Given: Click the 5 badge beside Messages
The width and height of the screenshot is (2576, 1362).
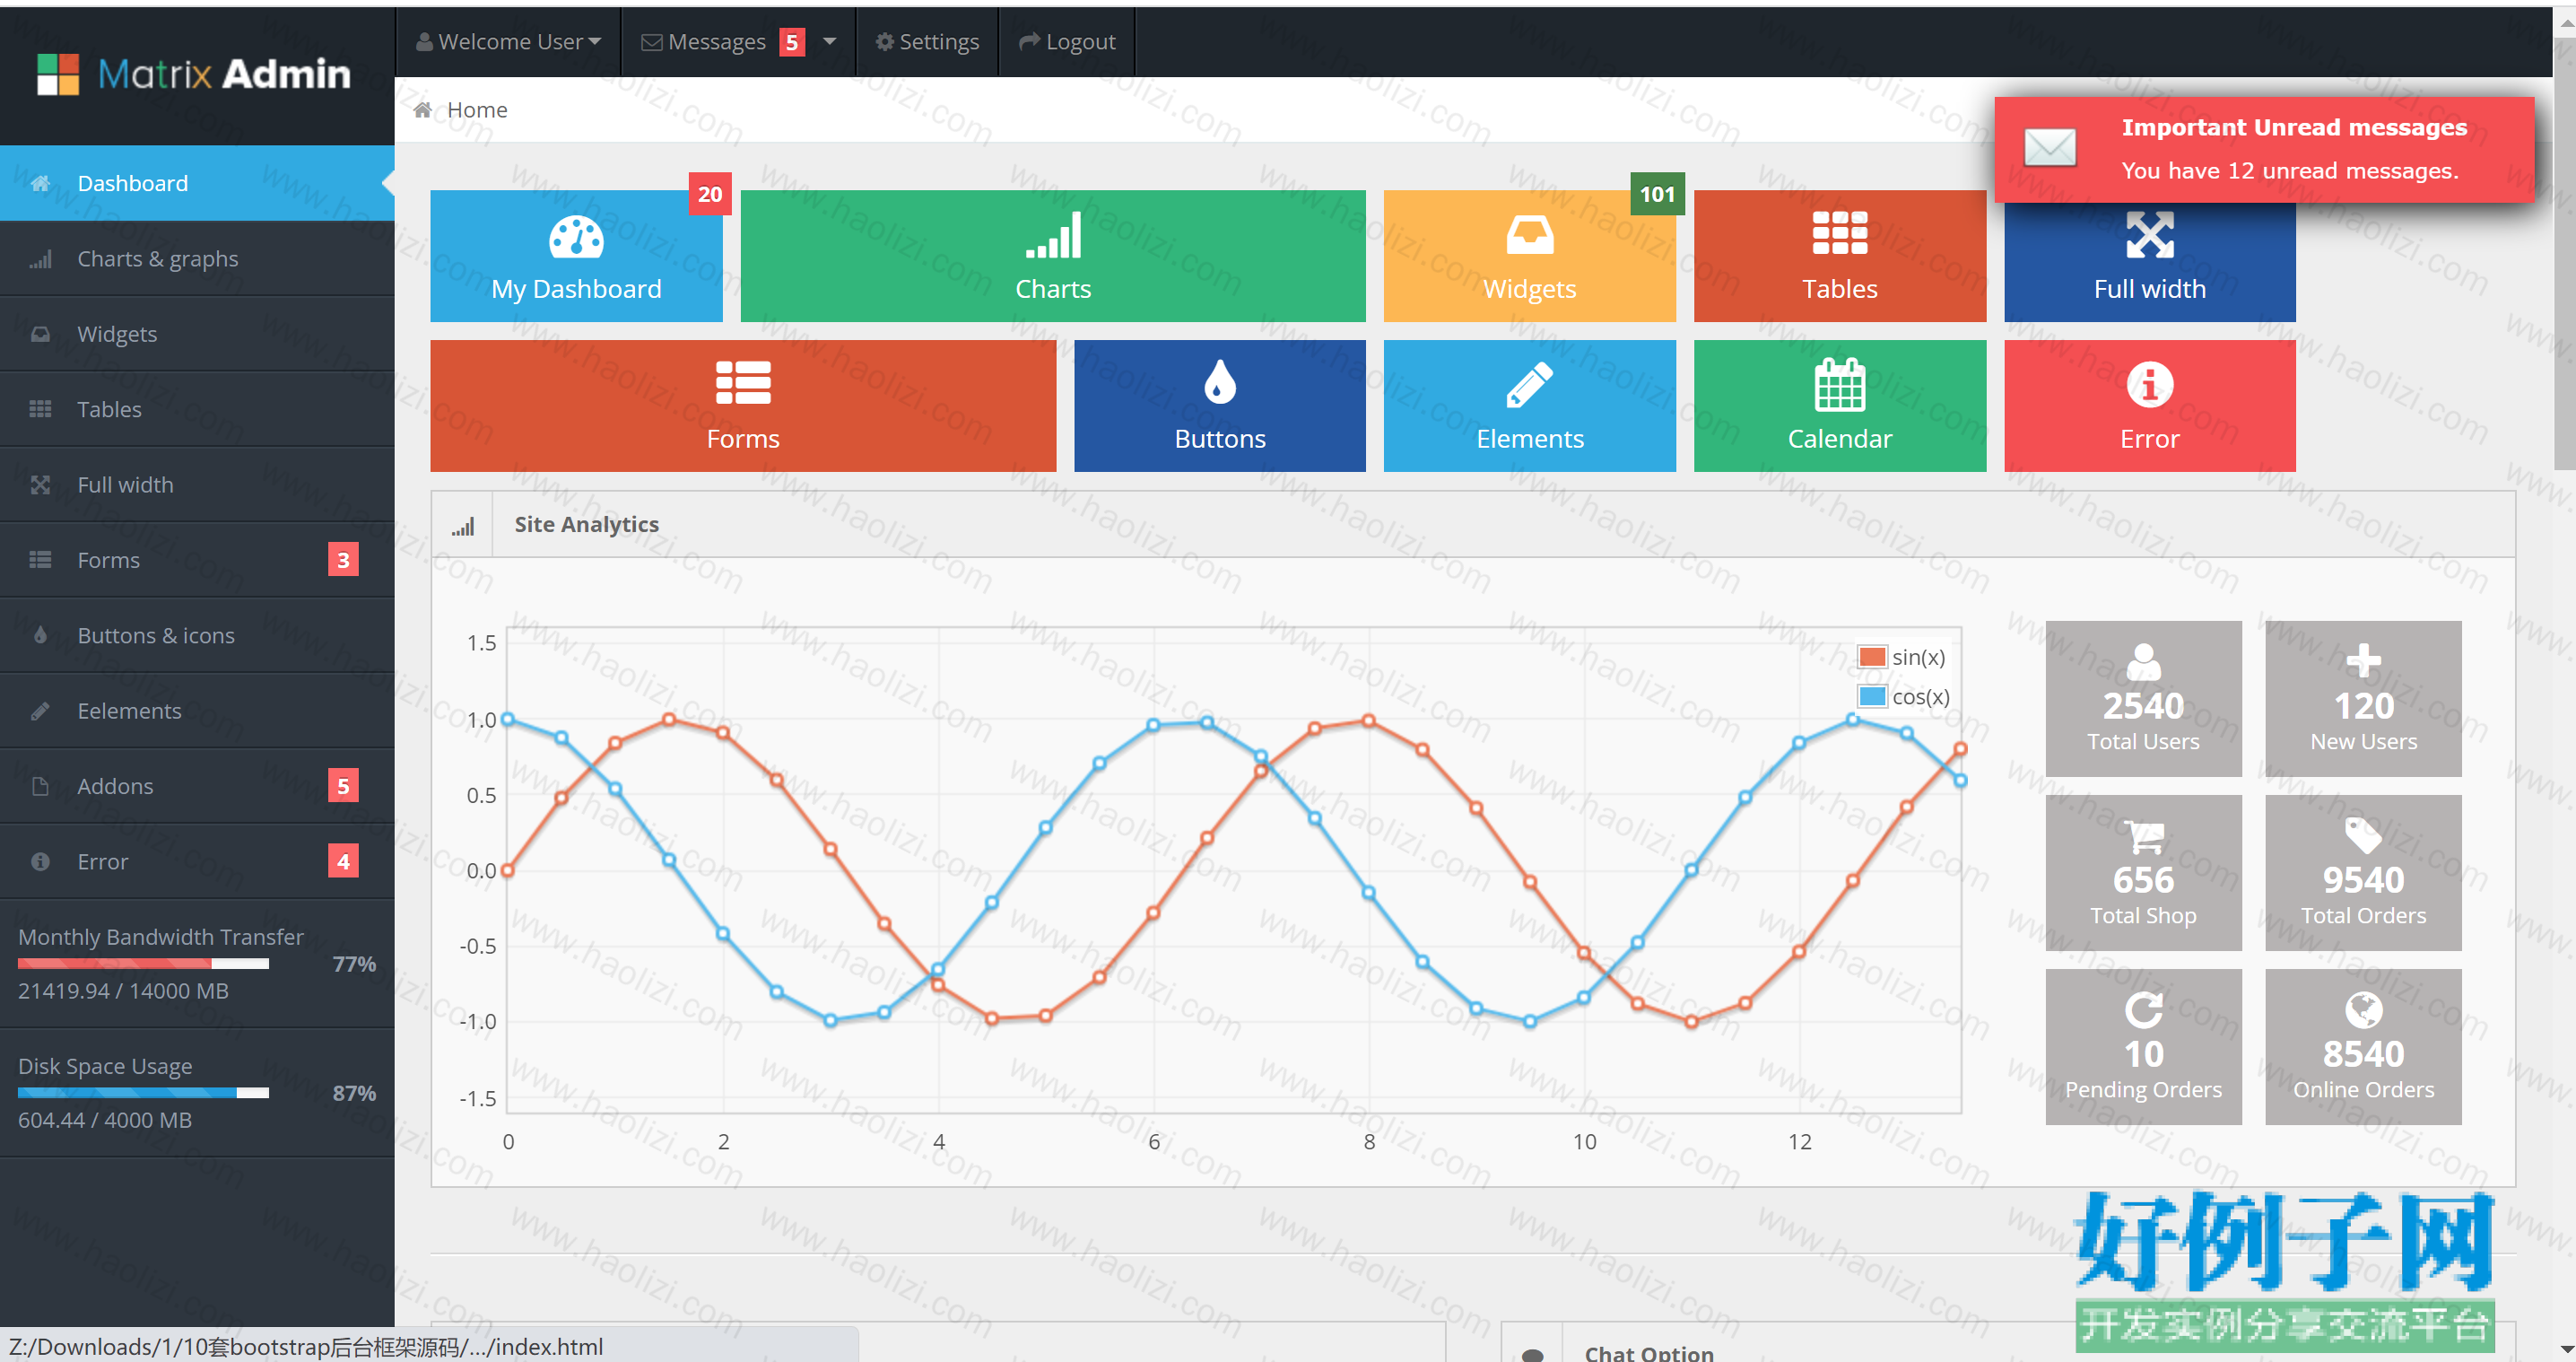Looking at the screenshot, I should (x=792, y=42).
